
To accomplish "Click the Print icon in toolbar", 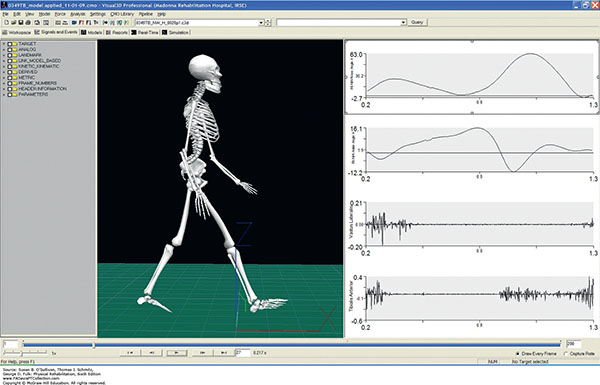I will coord(28,23).
